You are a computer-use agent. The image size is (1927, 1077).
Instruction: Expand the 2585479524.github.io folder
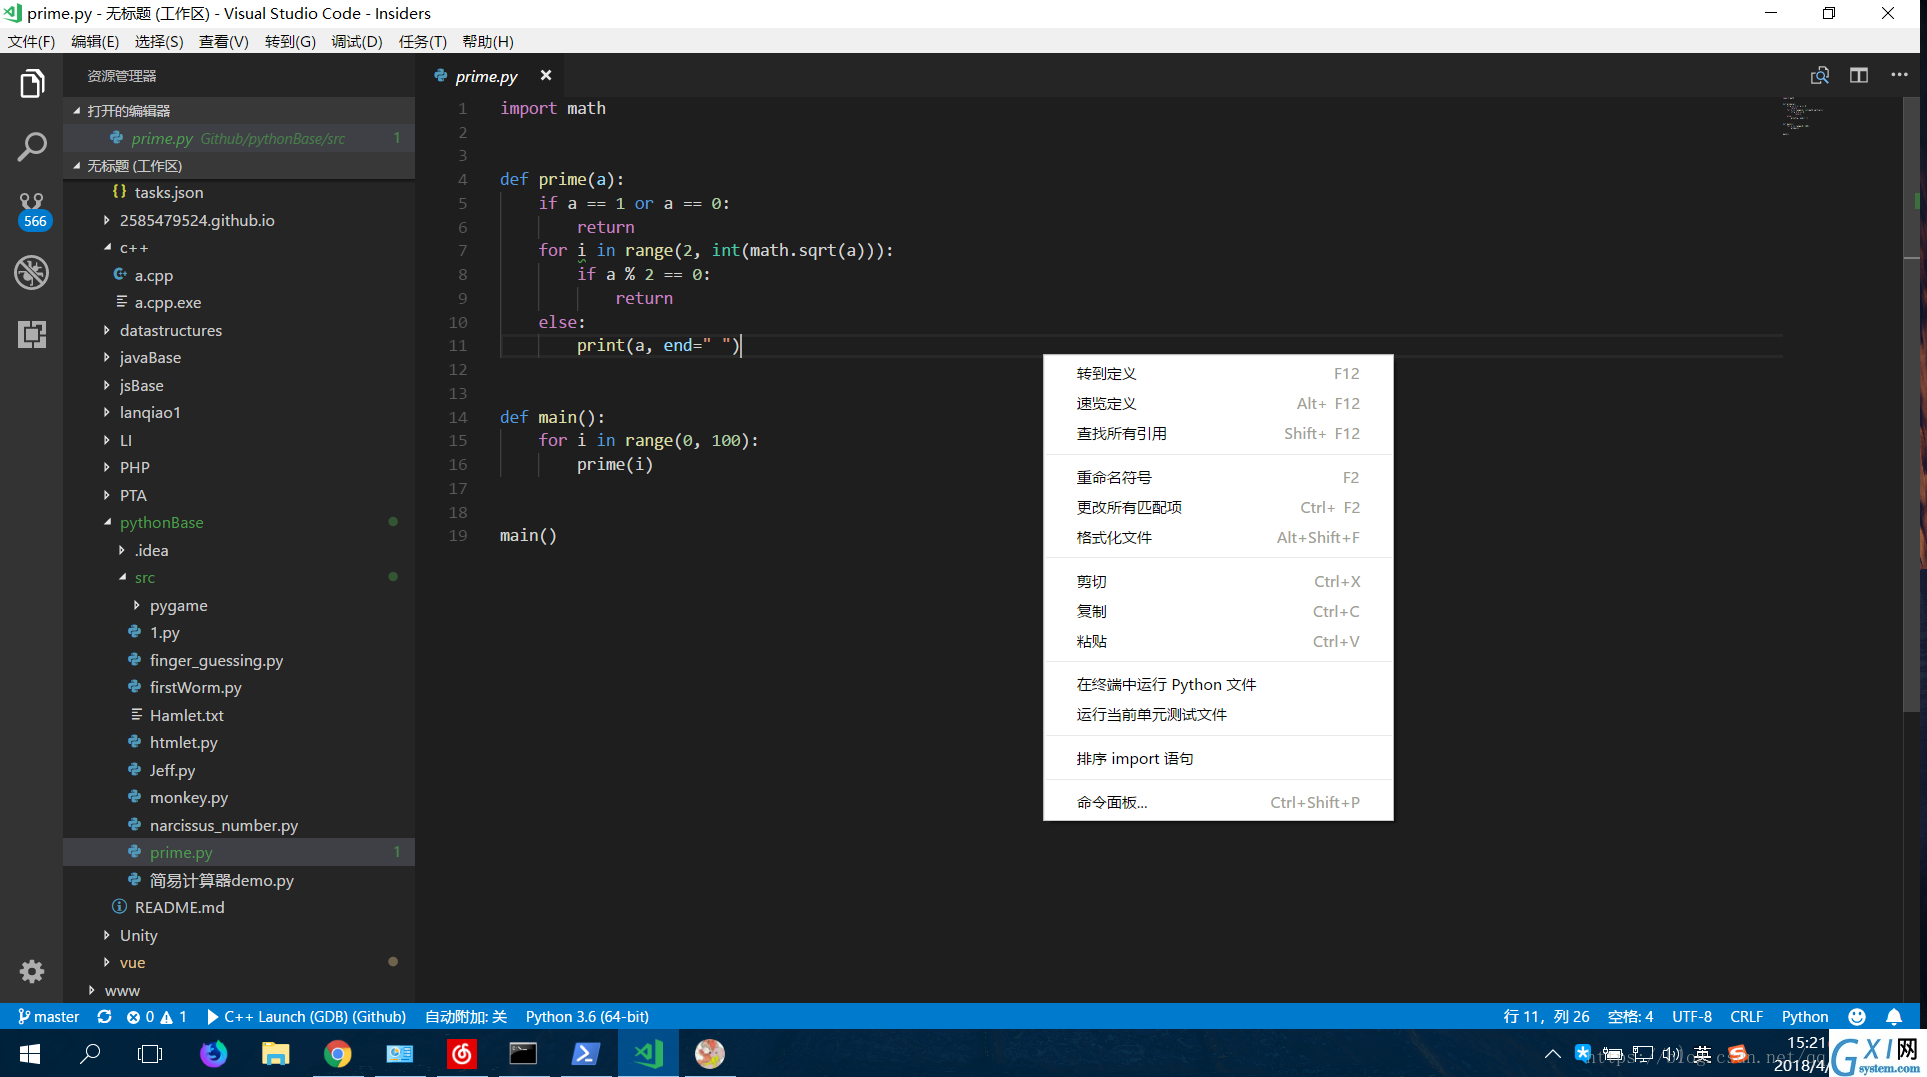click(x=239, y=220)
